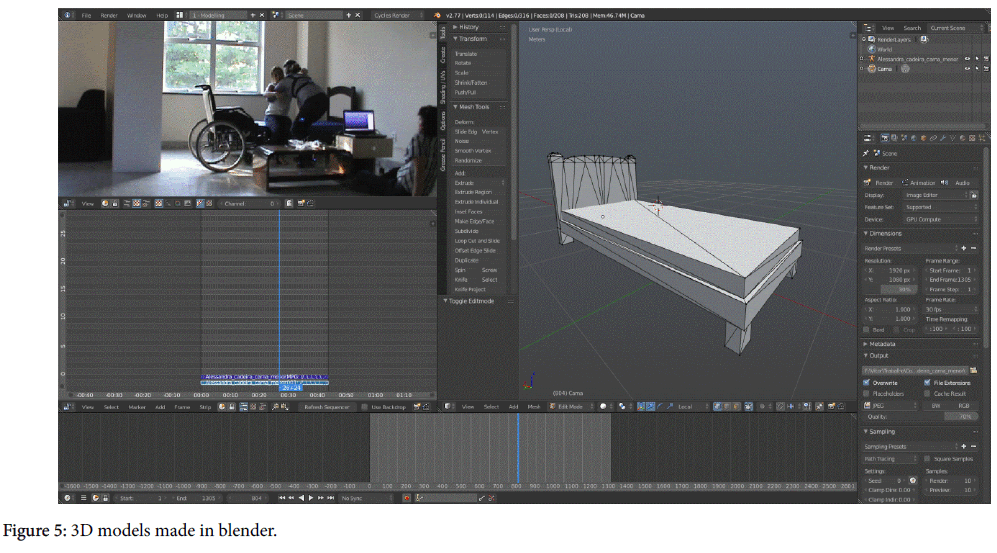Click the plus icon beside Render Presets
The width and height of the screenshot is (997, 553).
(963, 249)
